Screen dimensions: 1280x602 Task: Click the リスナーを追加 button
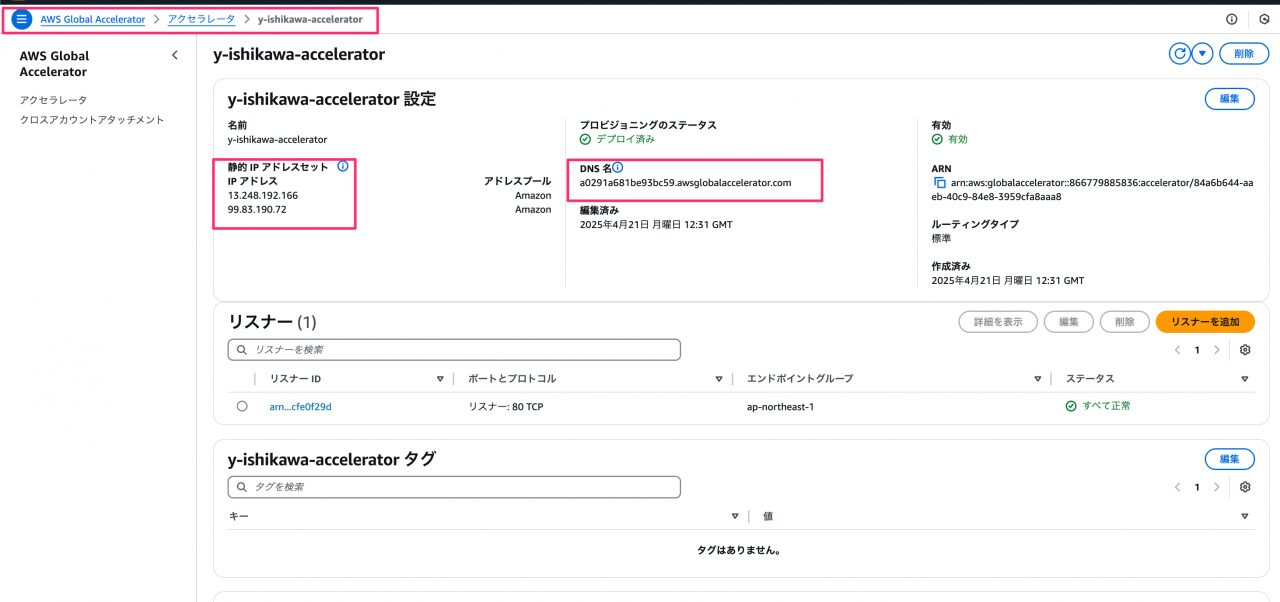click(x=1205, y=322)
